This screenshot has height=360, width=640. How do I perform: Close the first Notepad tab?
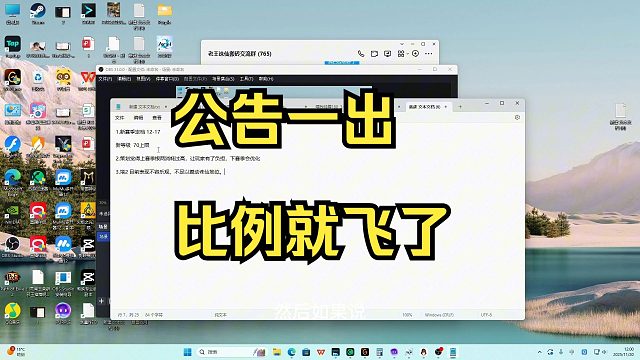(166, 107)
